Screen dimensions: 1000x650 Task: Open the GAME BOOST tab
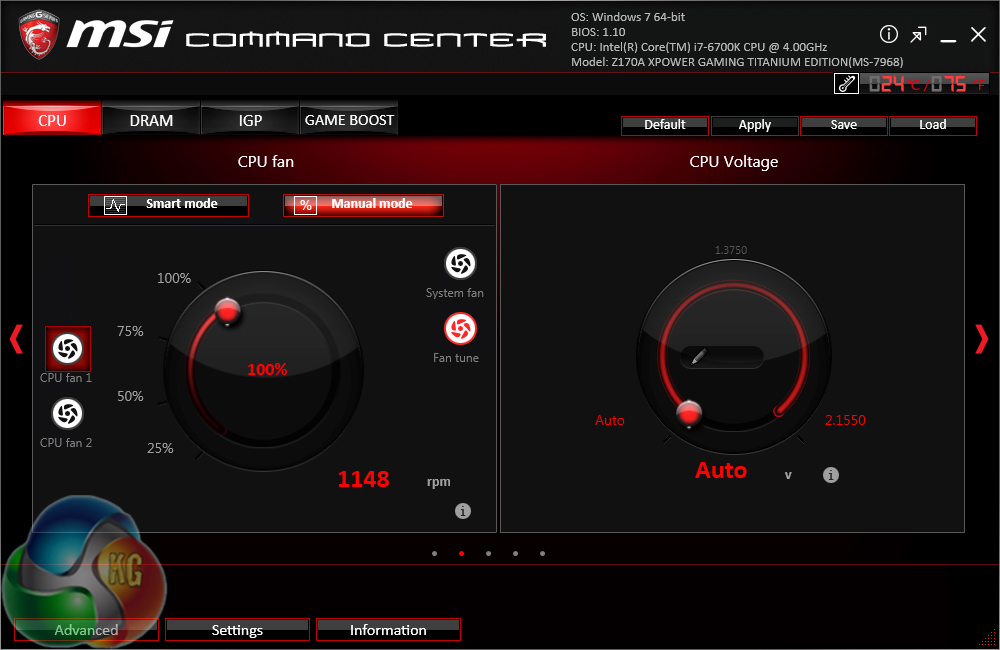pos(349,119)
